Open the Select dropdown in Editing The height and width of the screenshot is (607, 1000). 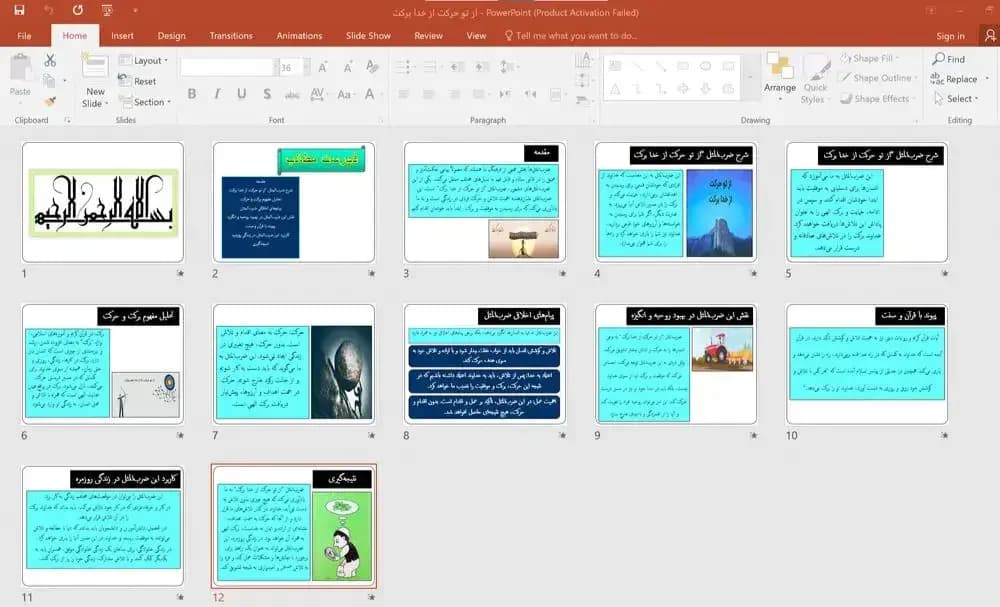click(x=955, y=98)
